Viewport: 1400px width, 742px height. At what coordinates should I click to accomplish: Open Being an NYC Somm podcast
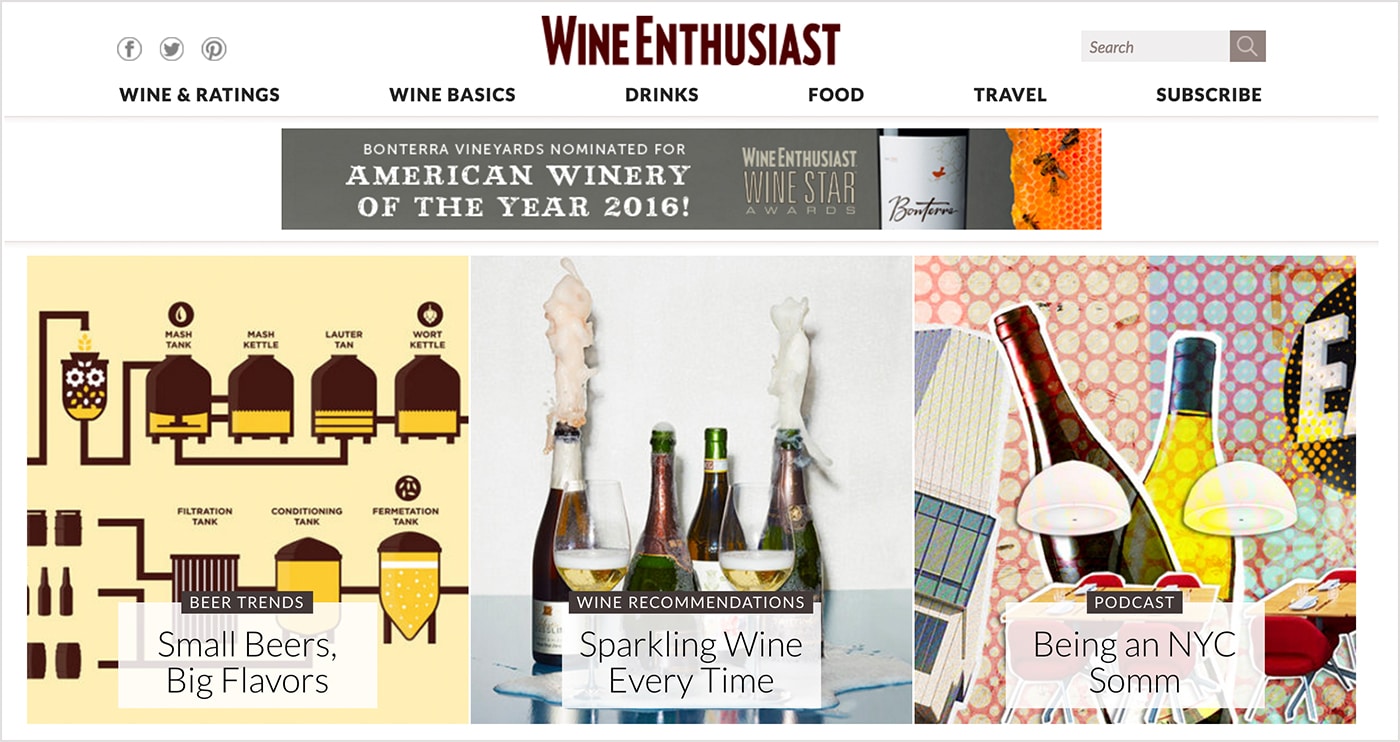(1134, 662)
